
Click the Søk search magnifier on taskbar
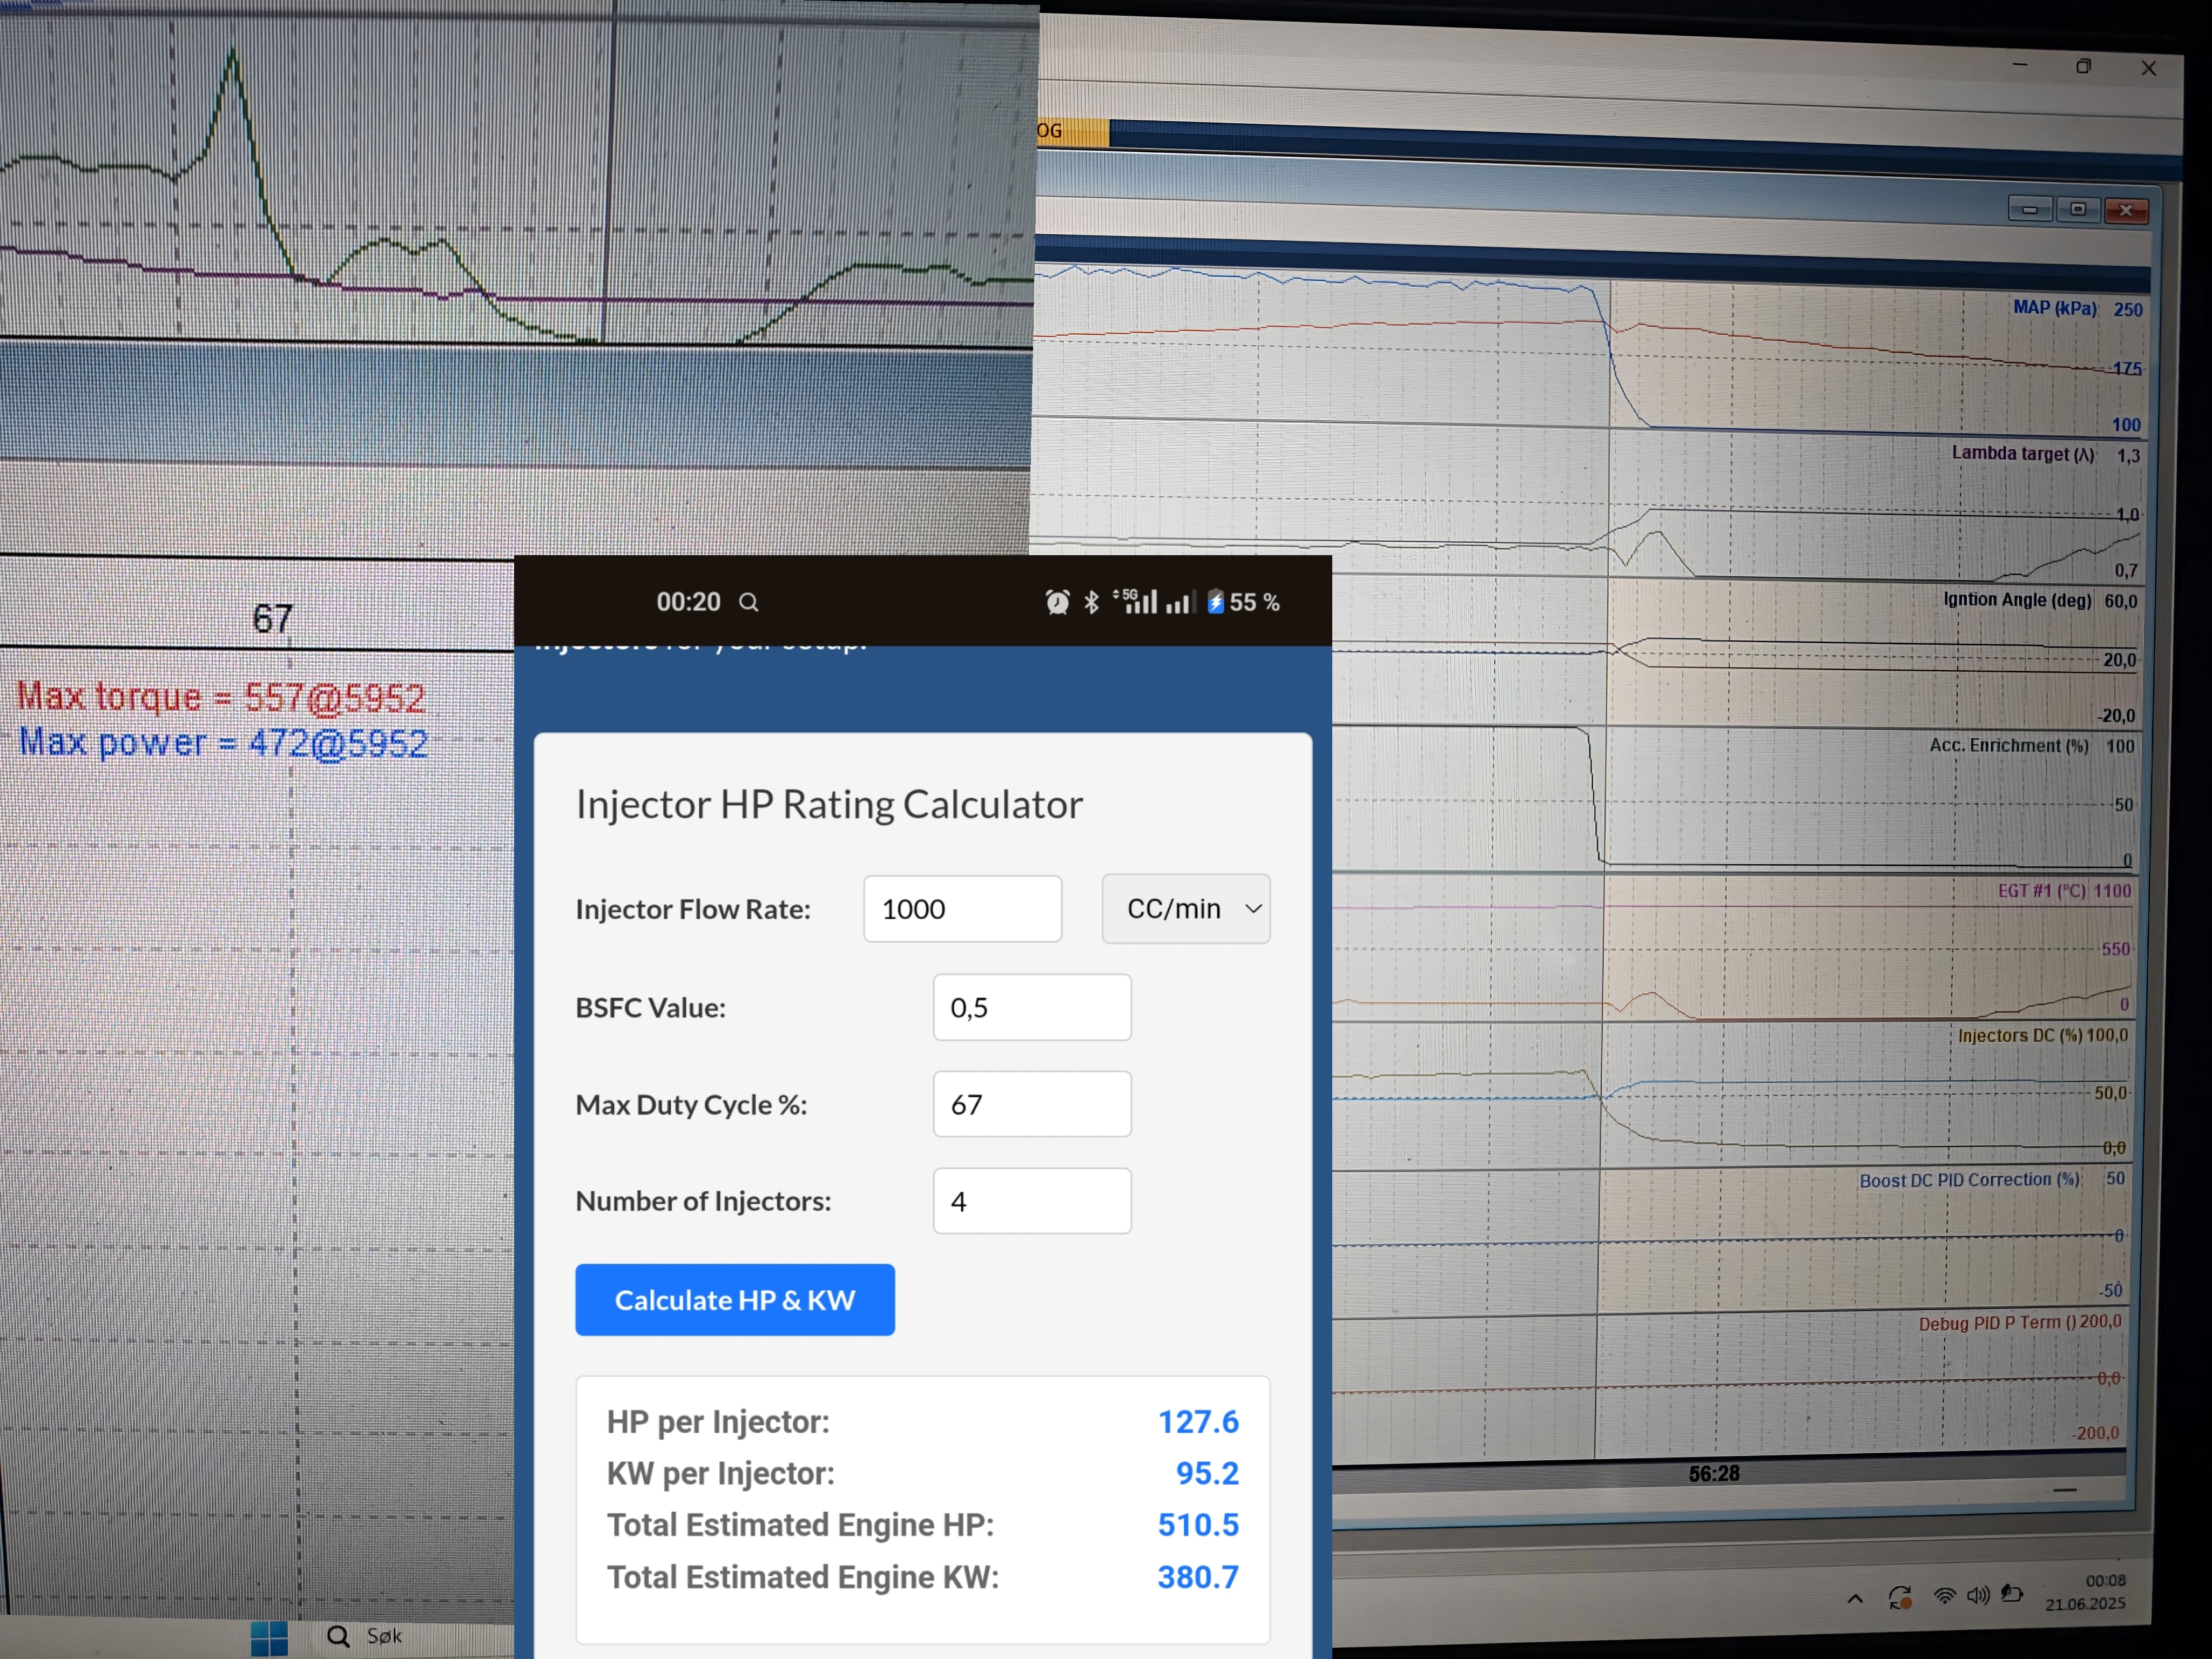tap(338, 1636)
